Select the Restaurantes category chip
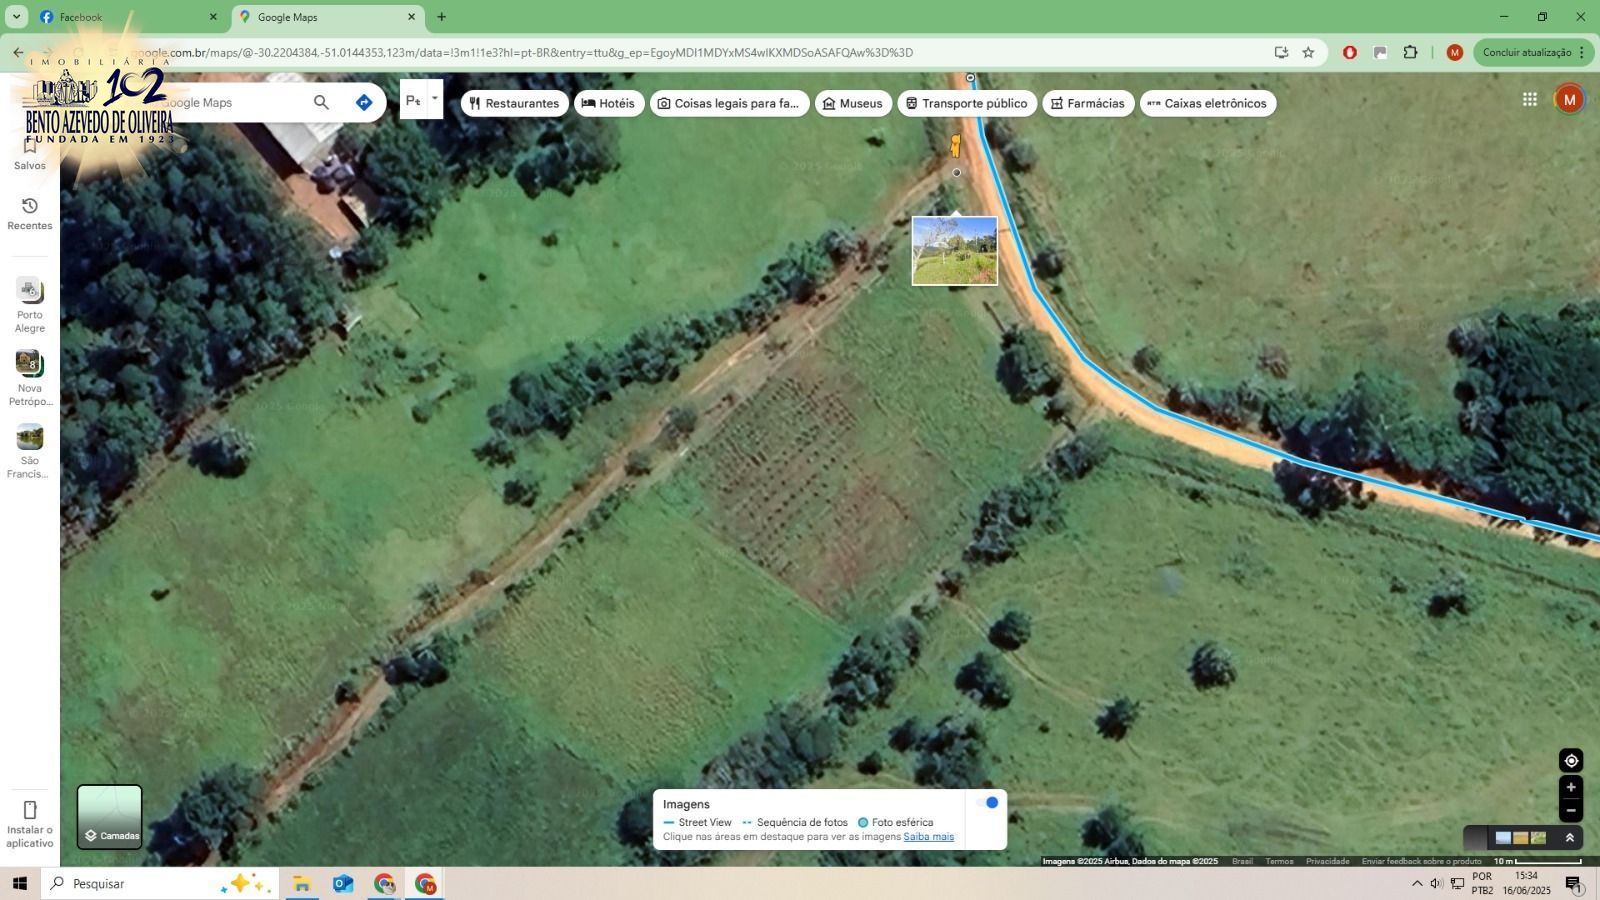Screen dimensions: 1600x900 pos(514,103)
